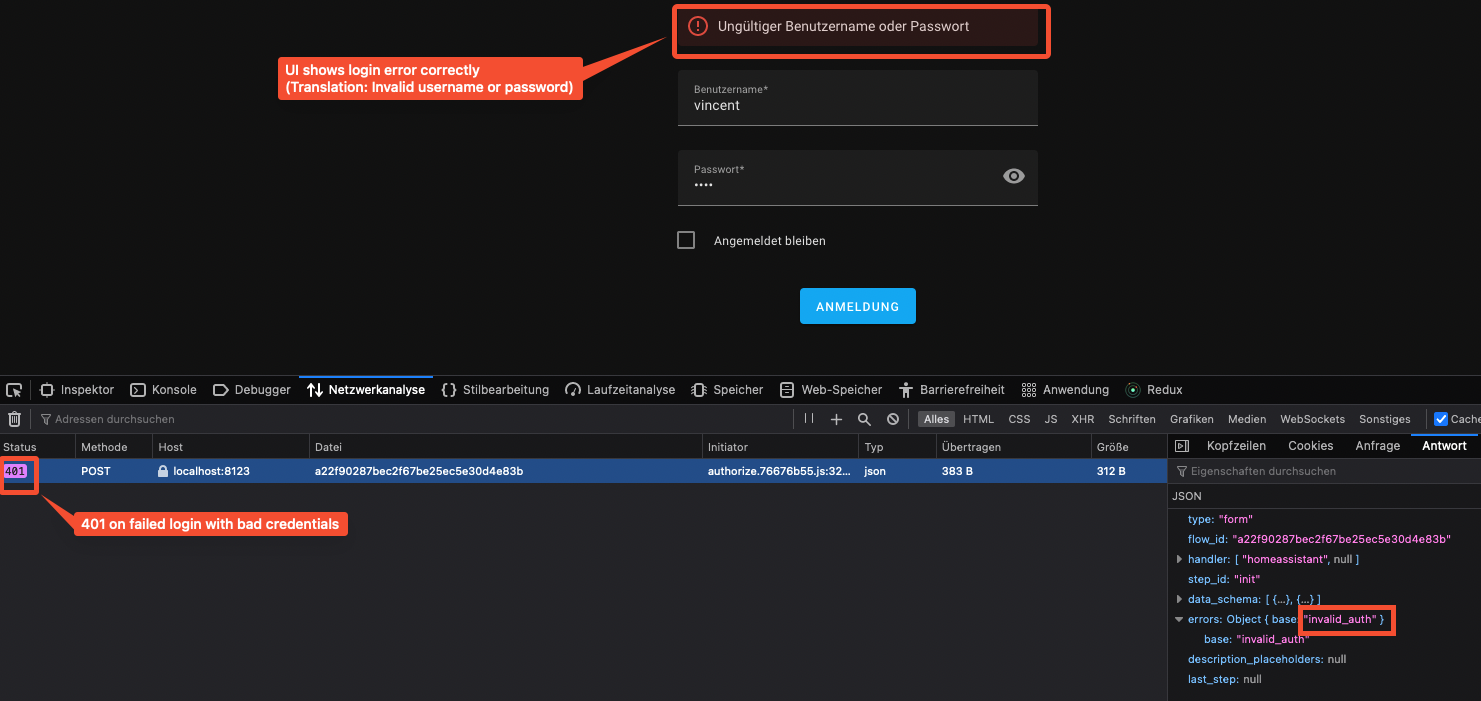This screenshot has height=701, width=1481.
Task: Open the Anwendung tab
Action: (x=1066, y=390)
